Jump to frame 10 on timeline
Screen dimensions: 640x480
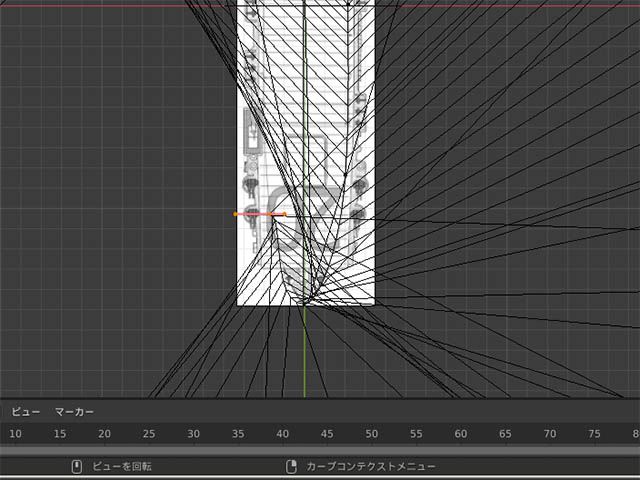(x=16, y=434)
